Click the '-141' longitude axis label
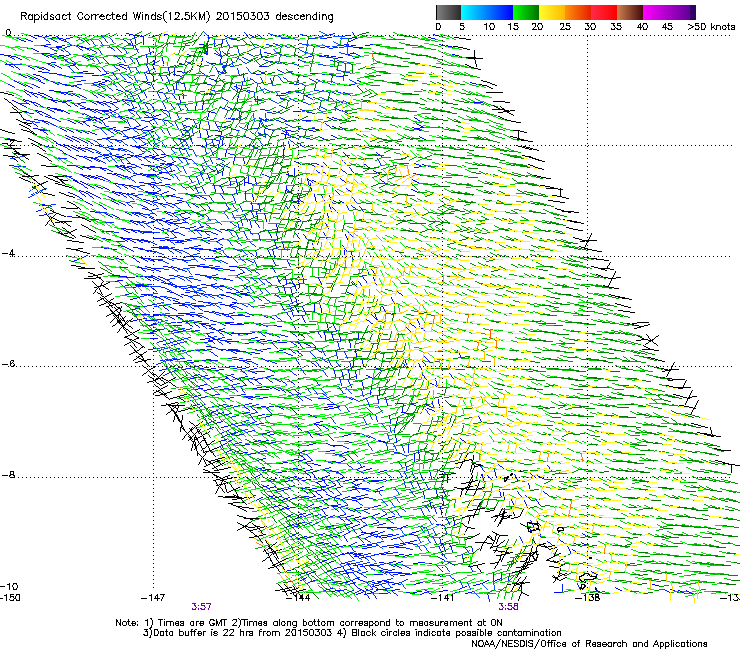Viewport: 740px width, 650px height. [443, 598]
